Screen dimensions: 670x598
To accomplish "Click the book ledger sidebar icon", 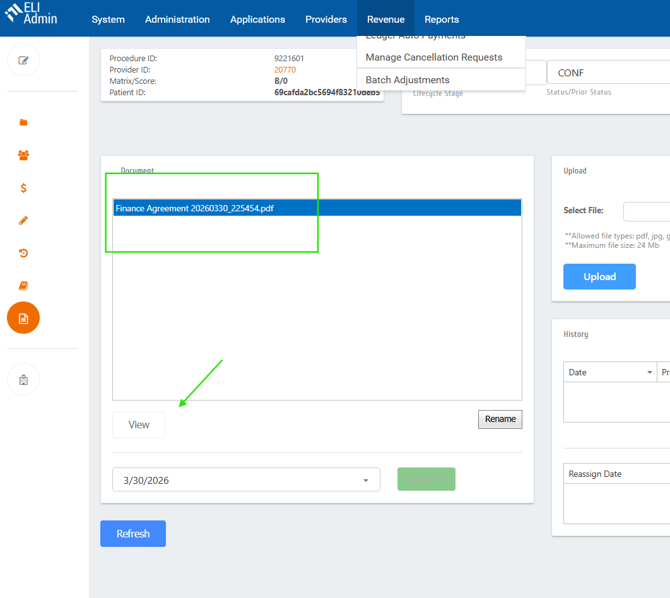I will (23, 286).
